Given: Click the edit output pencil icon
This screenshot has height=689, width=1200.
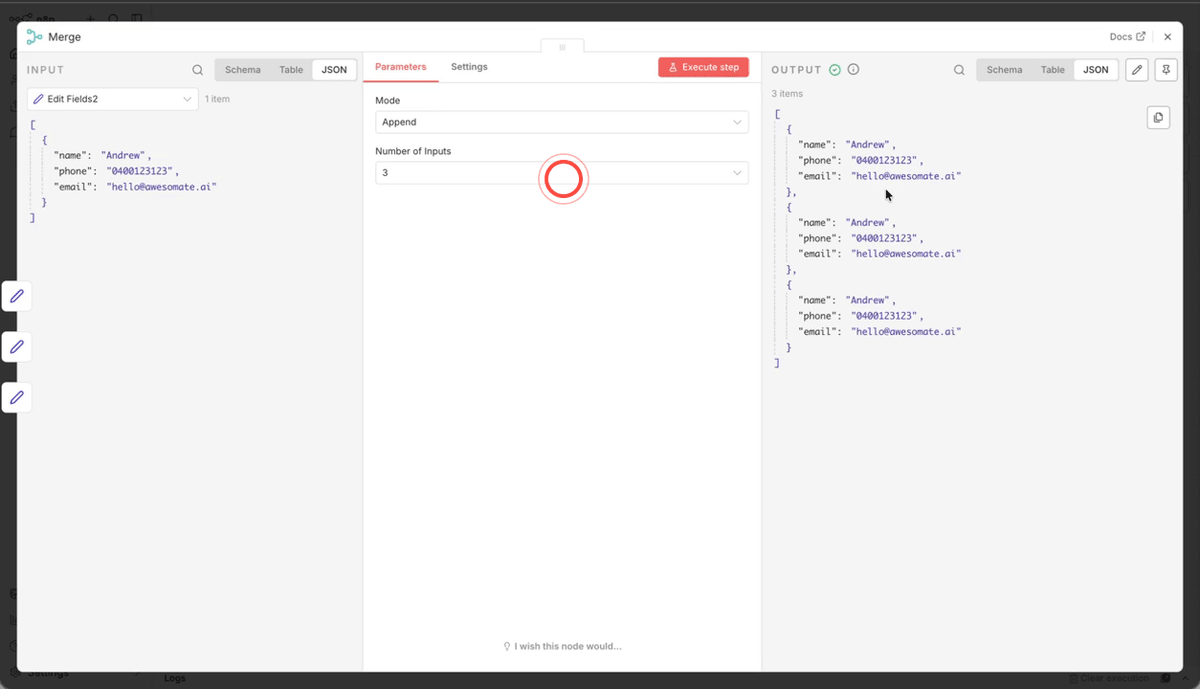Looking at the screenshot, I should 1137,70.
